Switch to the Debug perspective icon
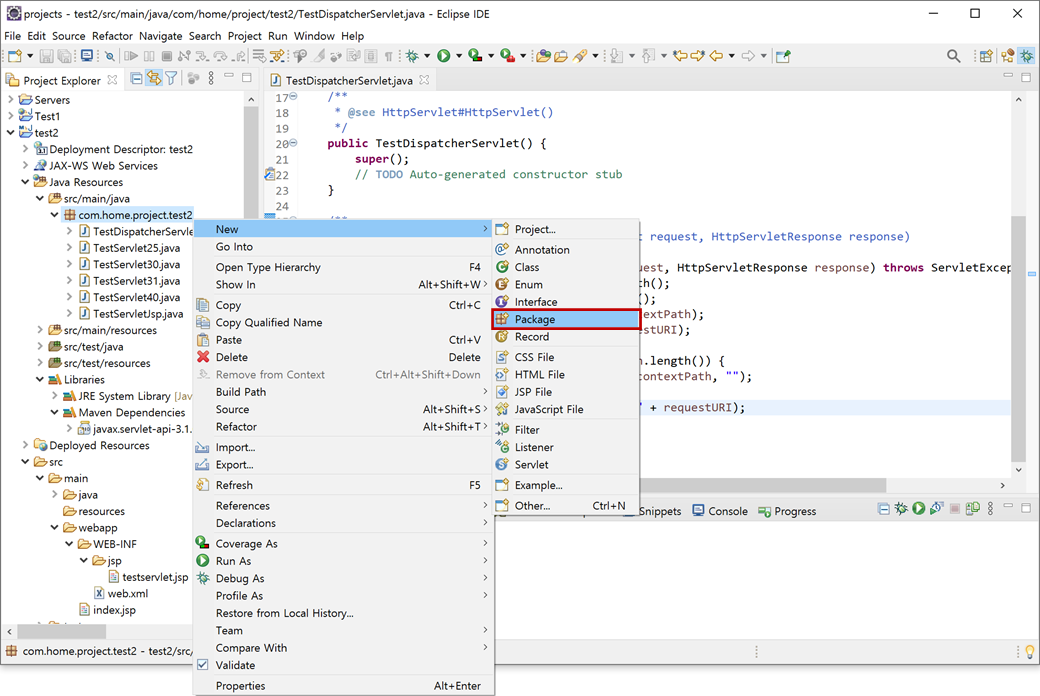This screenshot has width=1040, height=696. coord(1027,56)
